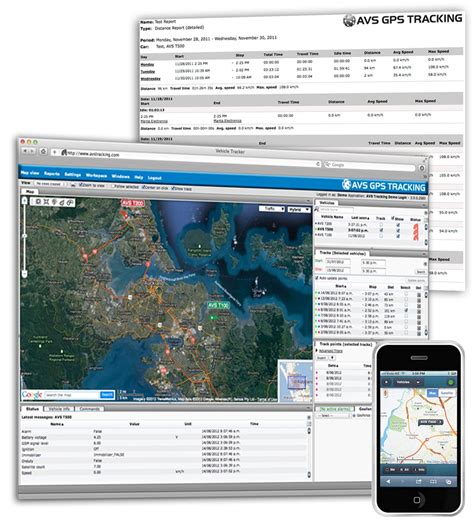Zoom in with the top of the map zoom bar
This screenshot has height=525, width=474.
pyautogui.click(x=24, y=201)
